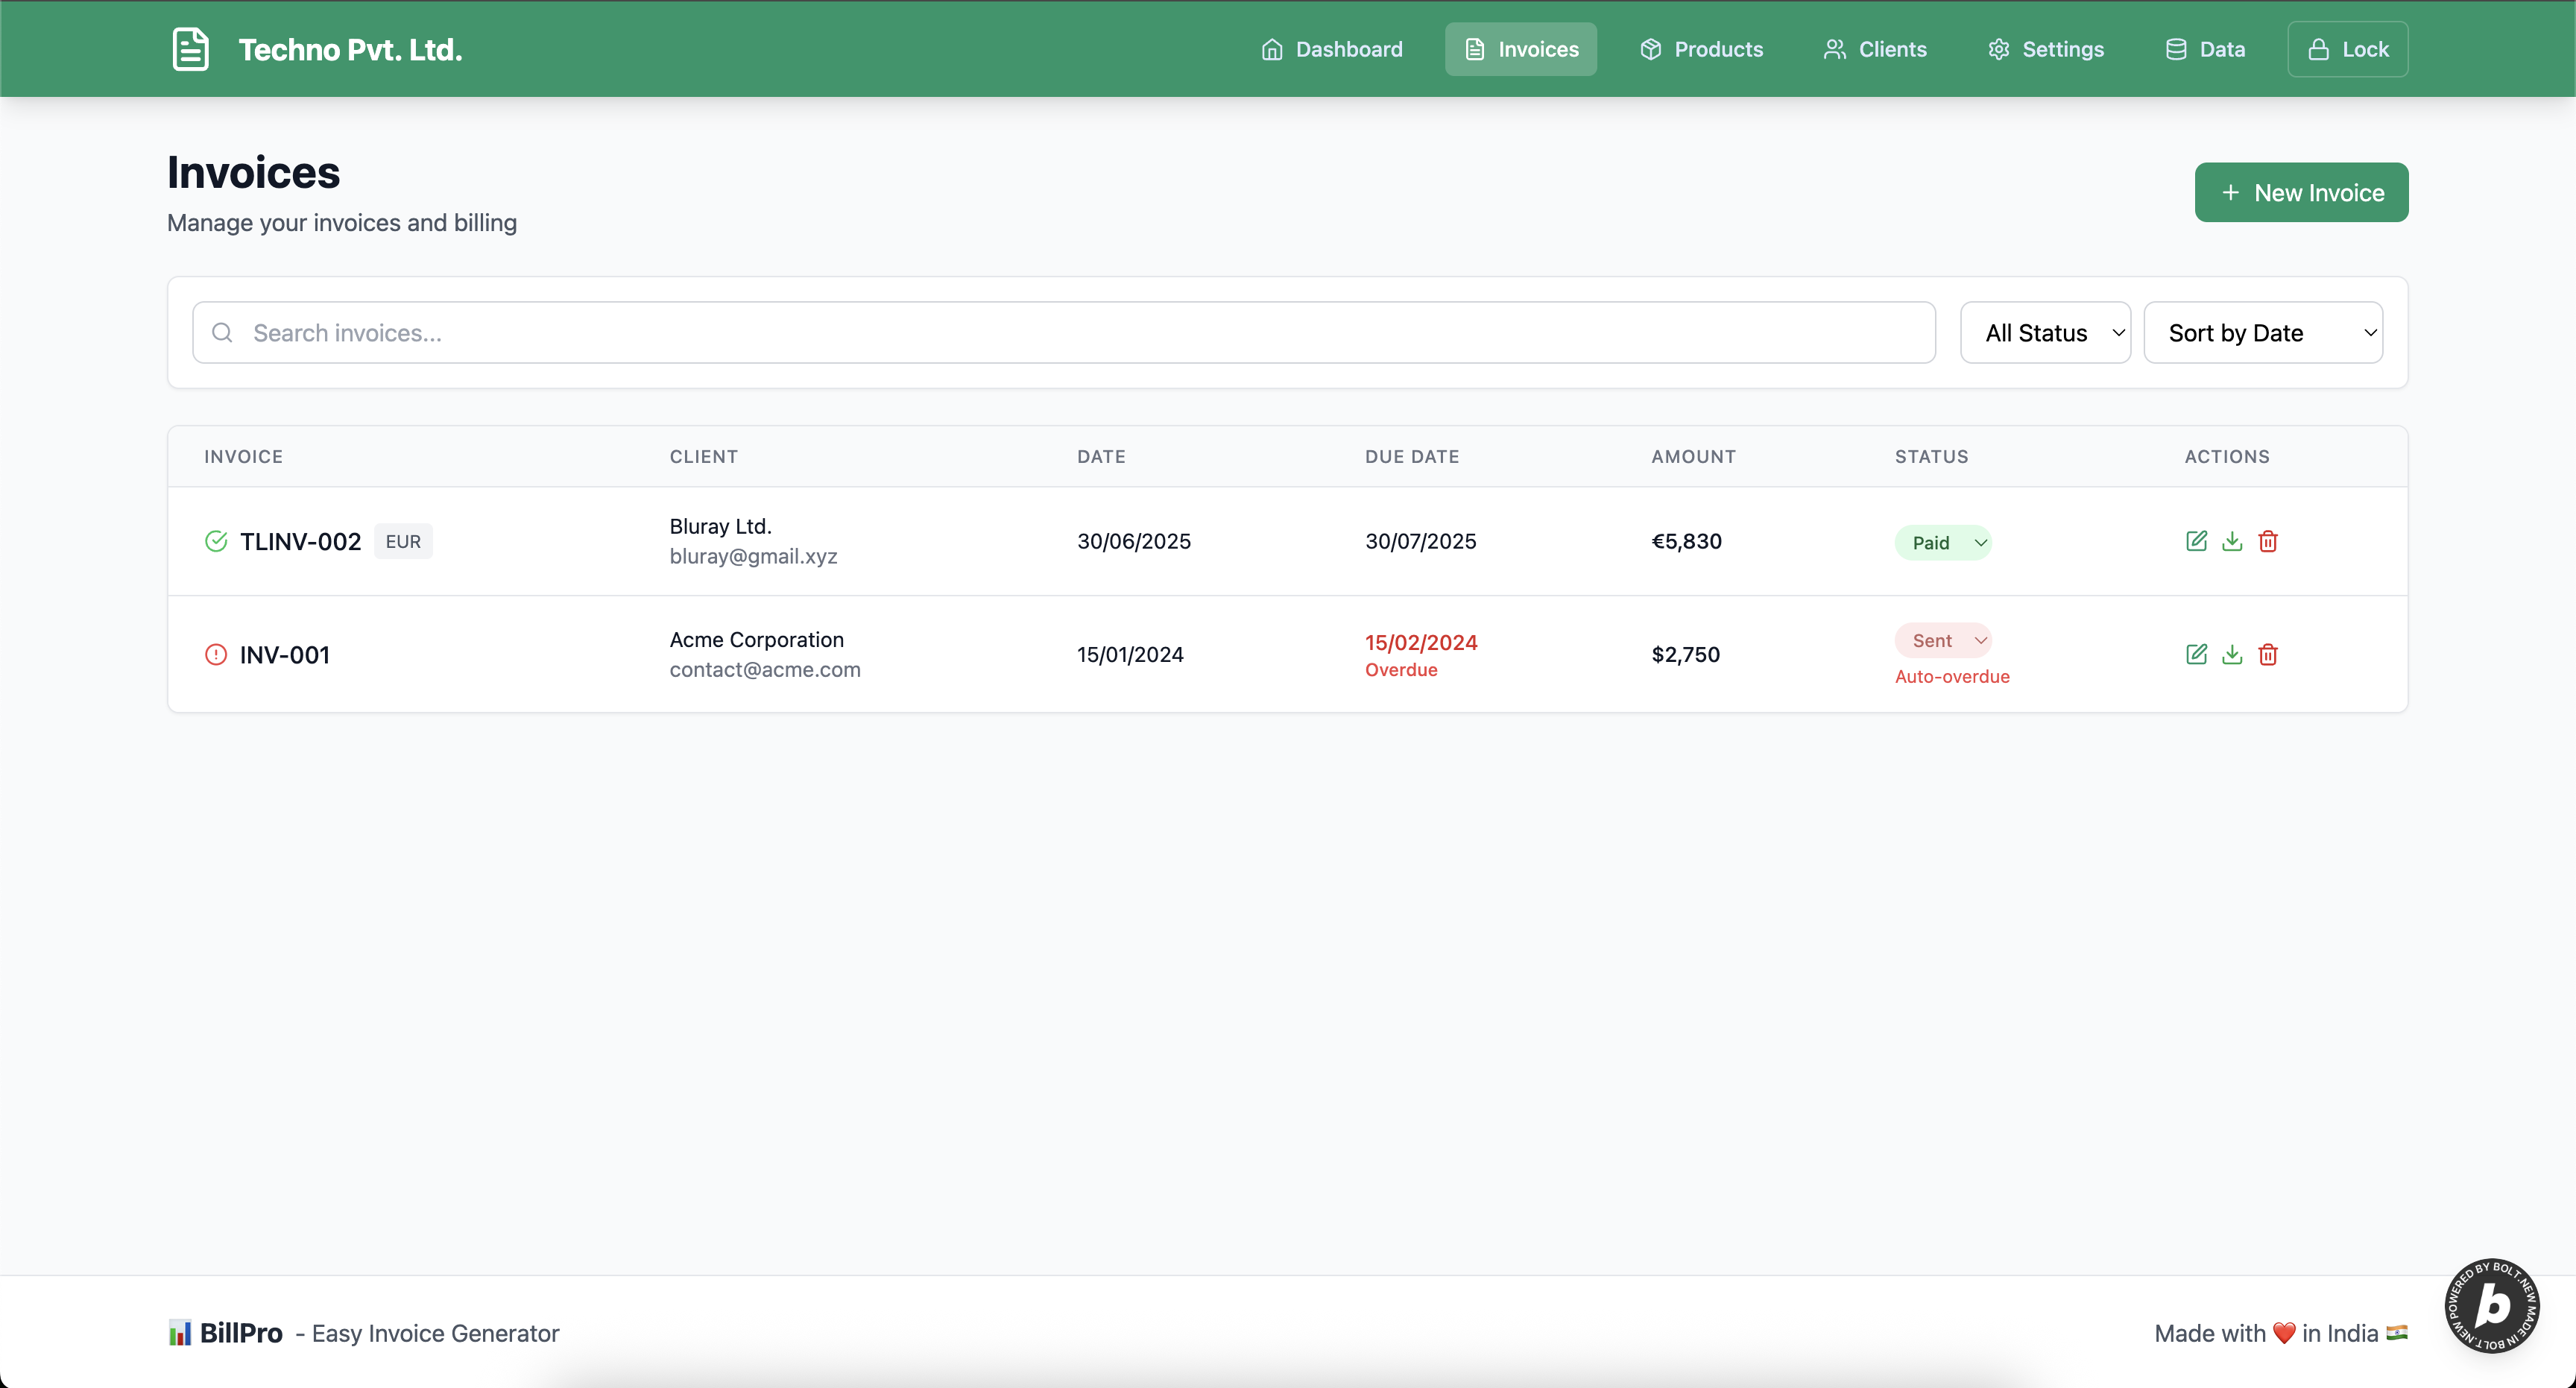Edit invoice TLINV-002 using the pencil icon
The width and height of the screenshot is (2576, 1388).
(x=2196, y=541)
